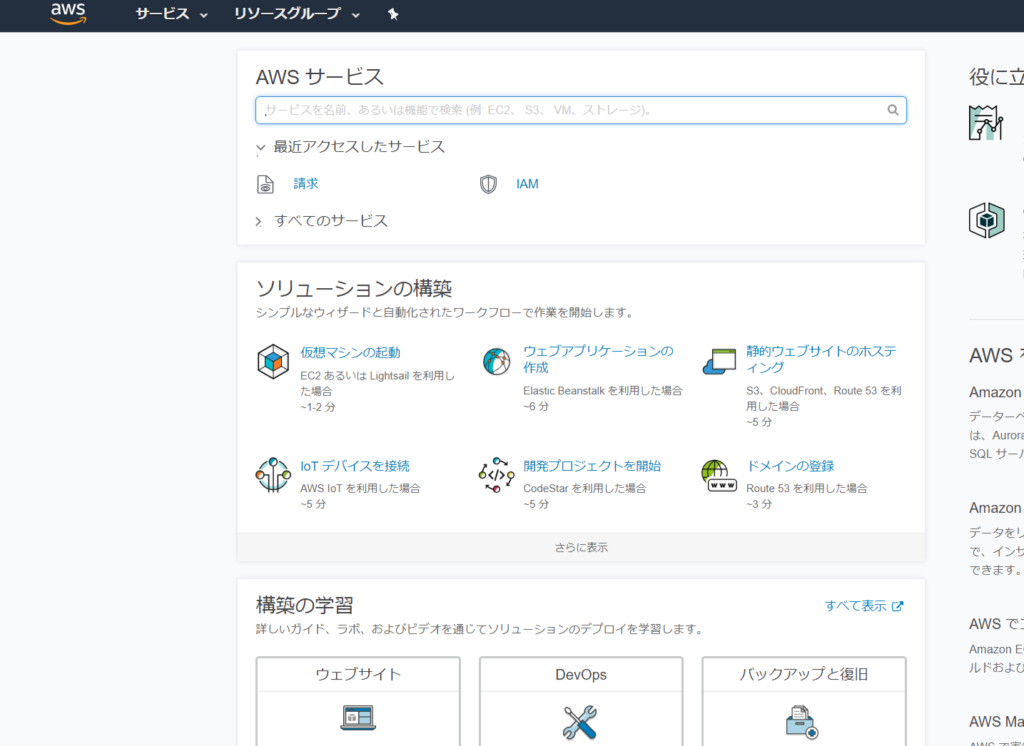Click the 'AWS IoT を利用した場合' text
The width and height of the screenshot is (1024, 746).
click(360, 489)
